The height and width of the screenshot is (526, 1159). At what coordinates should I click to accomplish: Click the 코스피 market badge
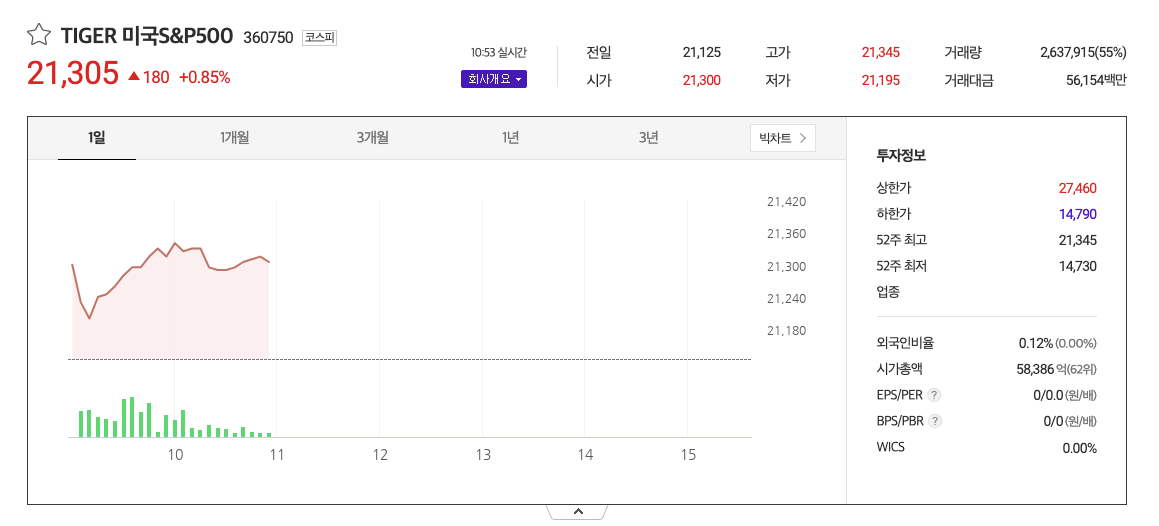tap(319, 37)
